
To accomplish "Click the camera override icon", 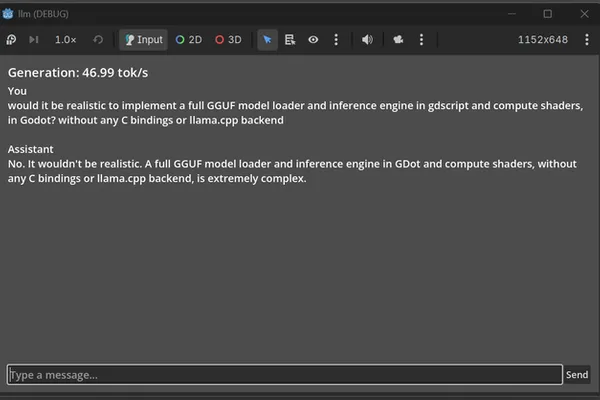I will [398, 39].
